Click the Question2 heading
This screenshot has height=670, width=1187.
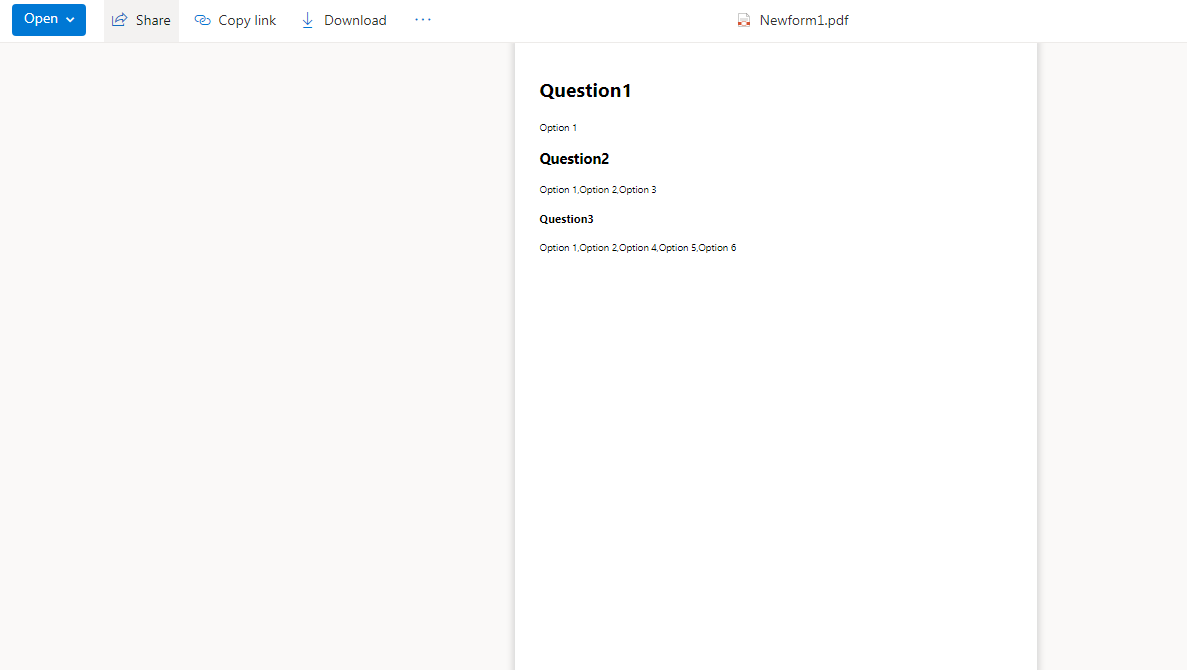tap(574, 159)
